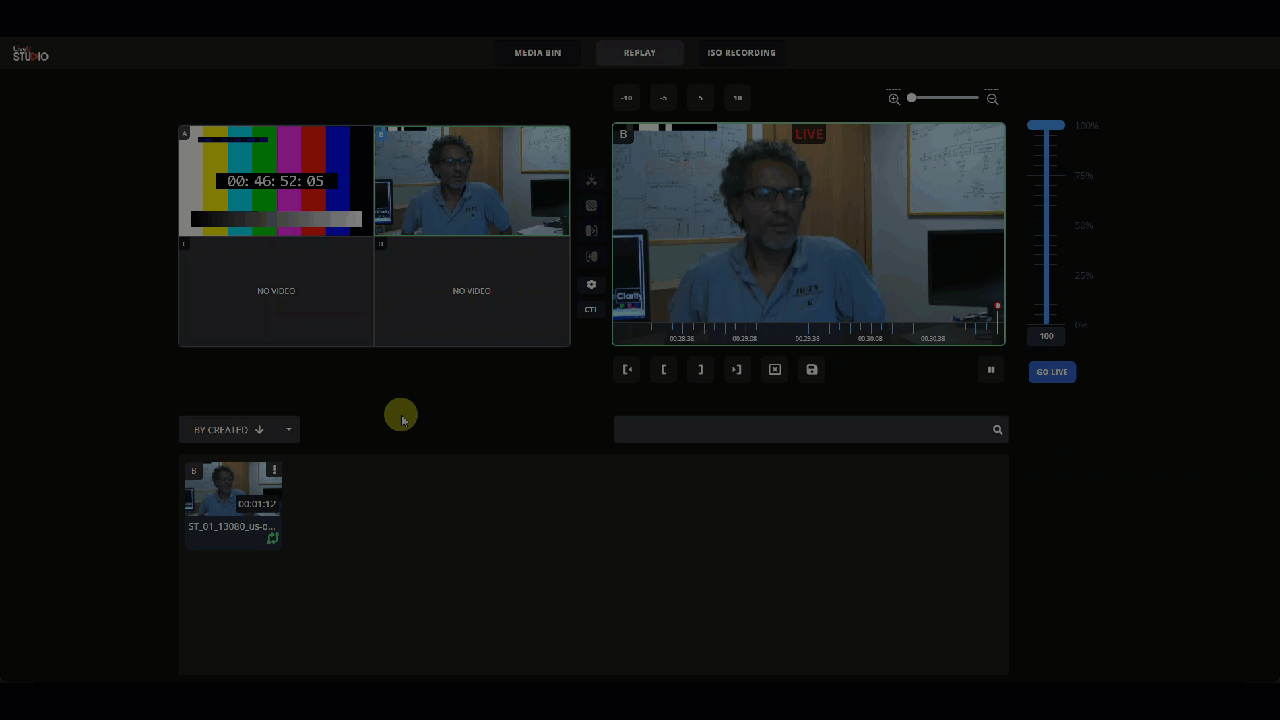Toggle the CTI button beside the multiview
This screenshot has width=1280, height=720.
click(591, 310)
